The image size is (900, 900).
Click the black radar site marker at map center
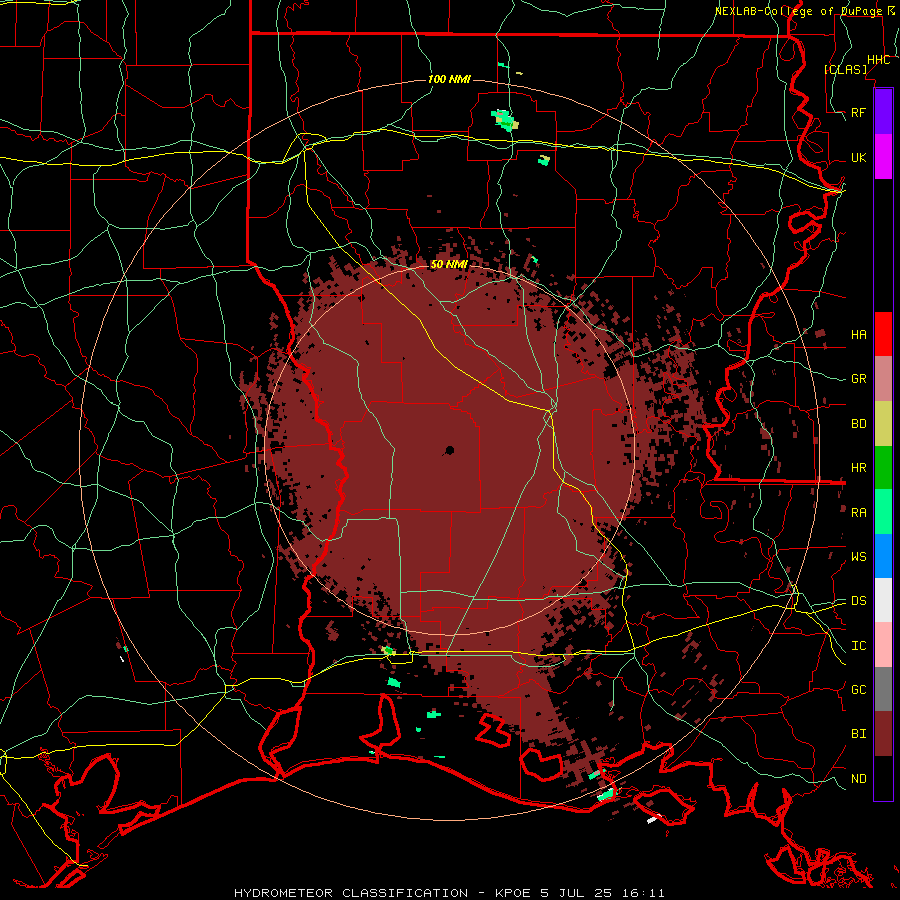click(449, 451)
